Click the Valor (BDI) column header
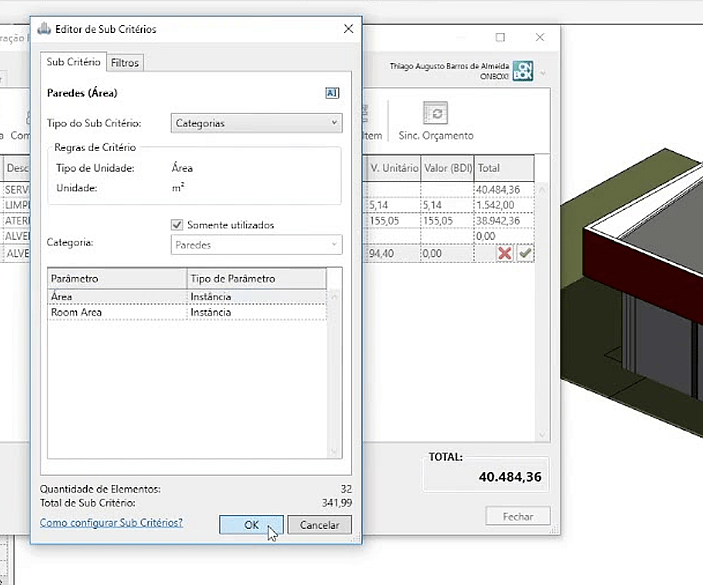This screenshot has height=585, width=703. click(x=447, y=168)
